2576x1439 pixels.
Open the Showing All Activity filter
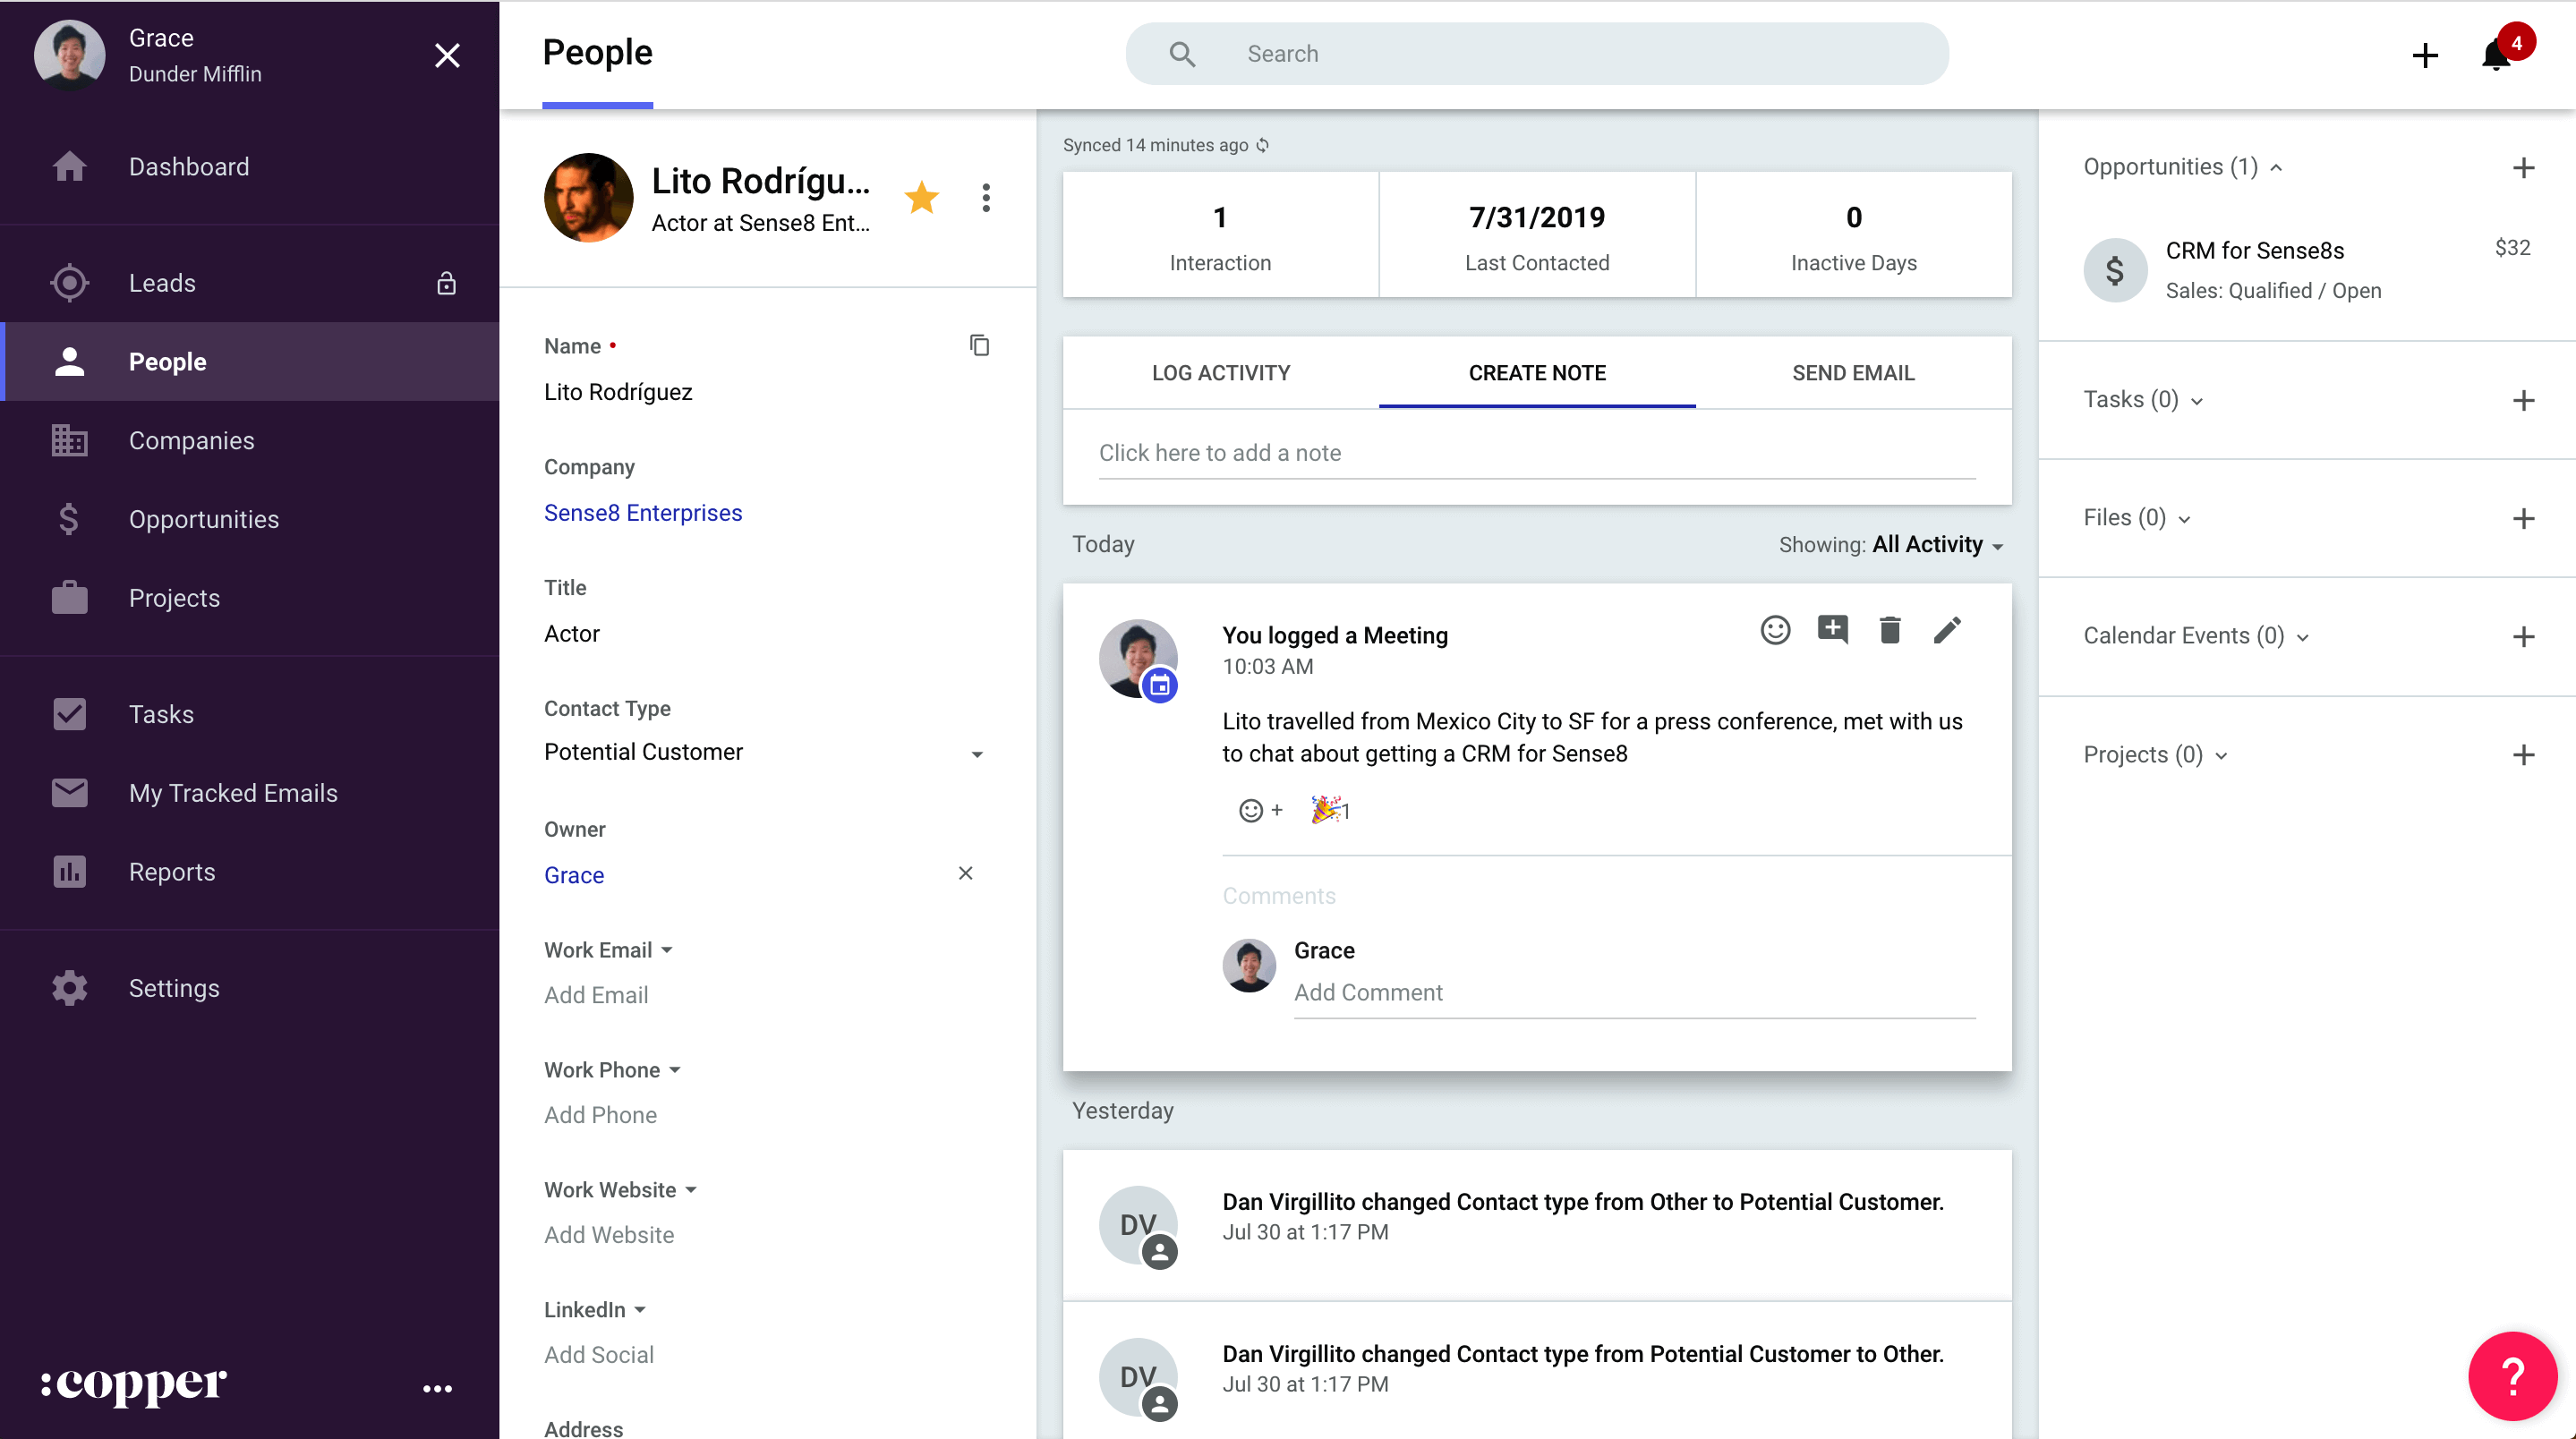(1891, 544)
